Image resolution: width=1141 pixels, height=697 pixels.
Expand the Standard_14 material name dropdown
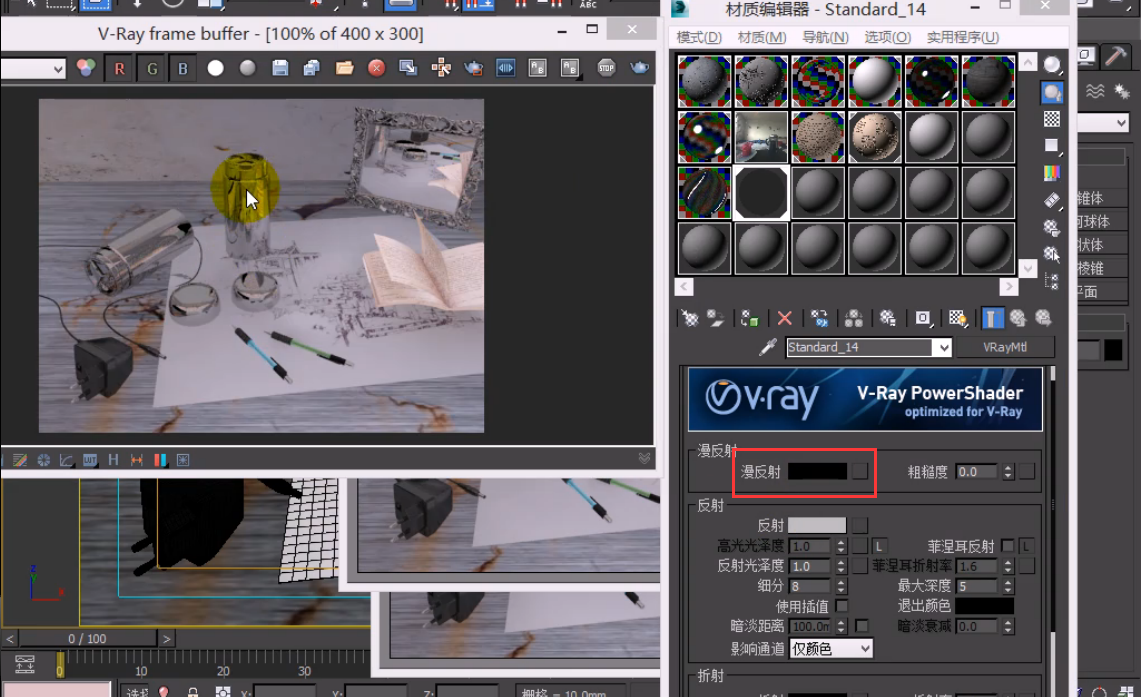point(941,348)
